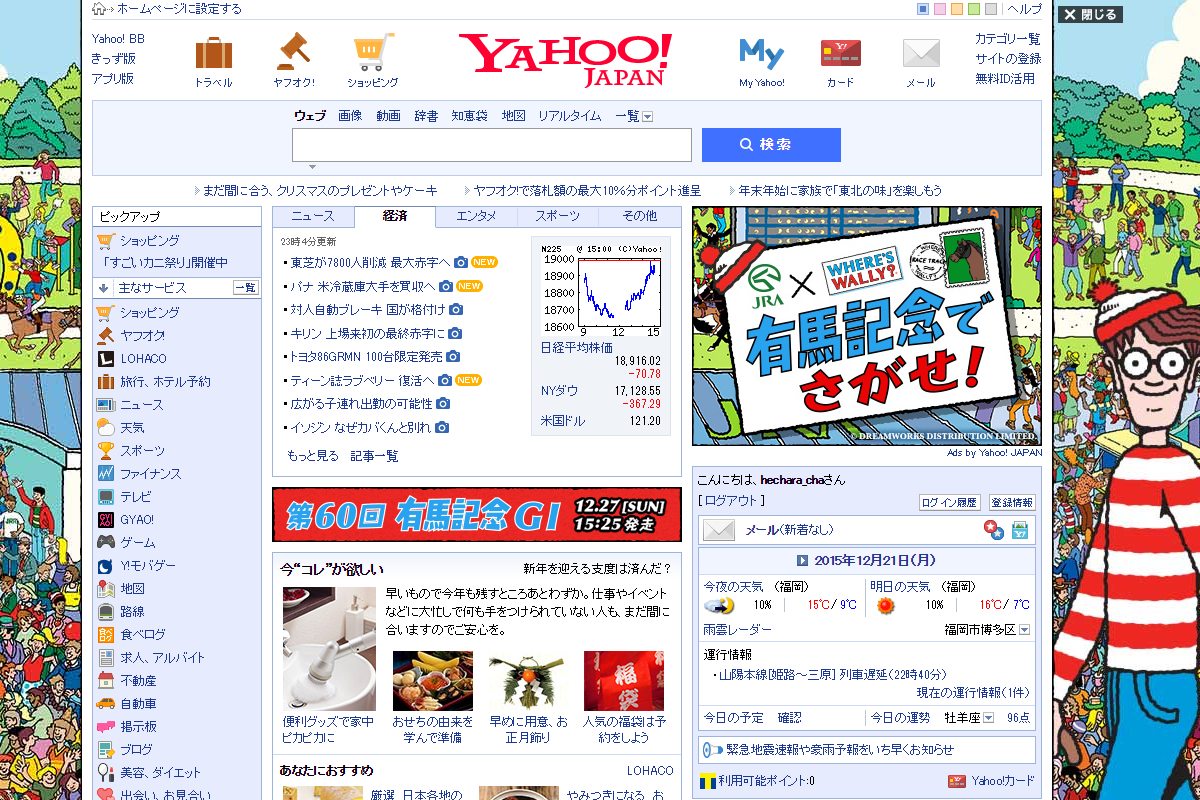Click the 地図 map icon in sidebar
This screenshot has height=800, width=1200.
(x=106, y=588)
